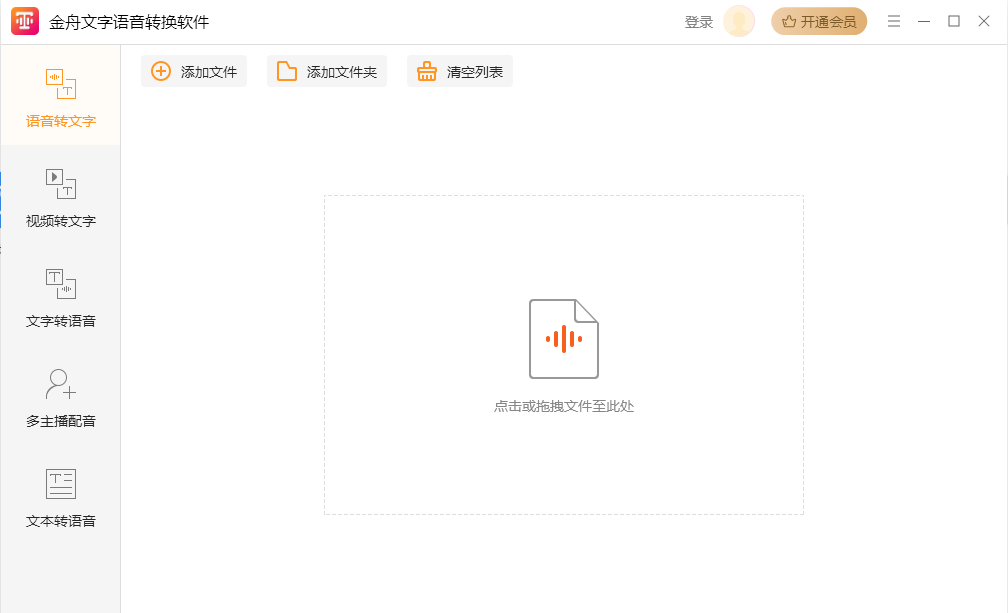Click the user avatar icon
The image size is (1008, 613).
(x=739, y=21)
